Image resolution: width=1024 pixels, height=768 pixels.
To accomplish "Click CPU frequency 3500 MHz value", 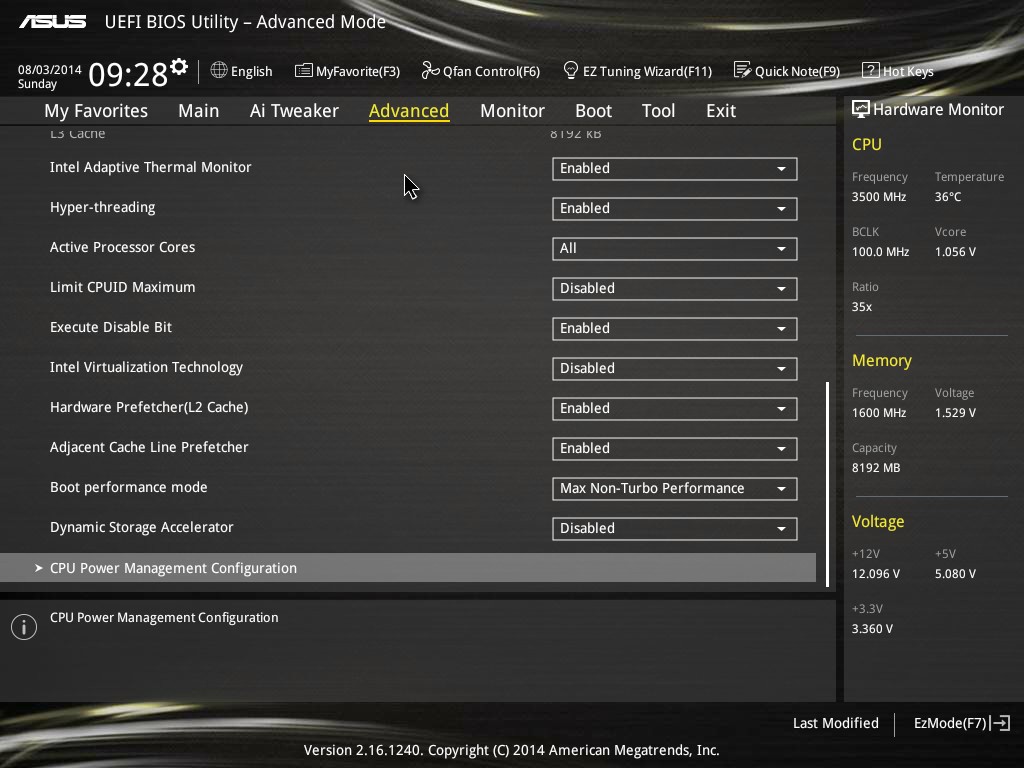I will click(879, 197).
